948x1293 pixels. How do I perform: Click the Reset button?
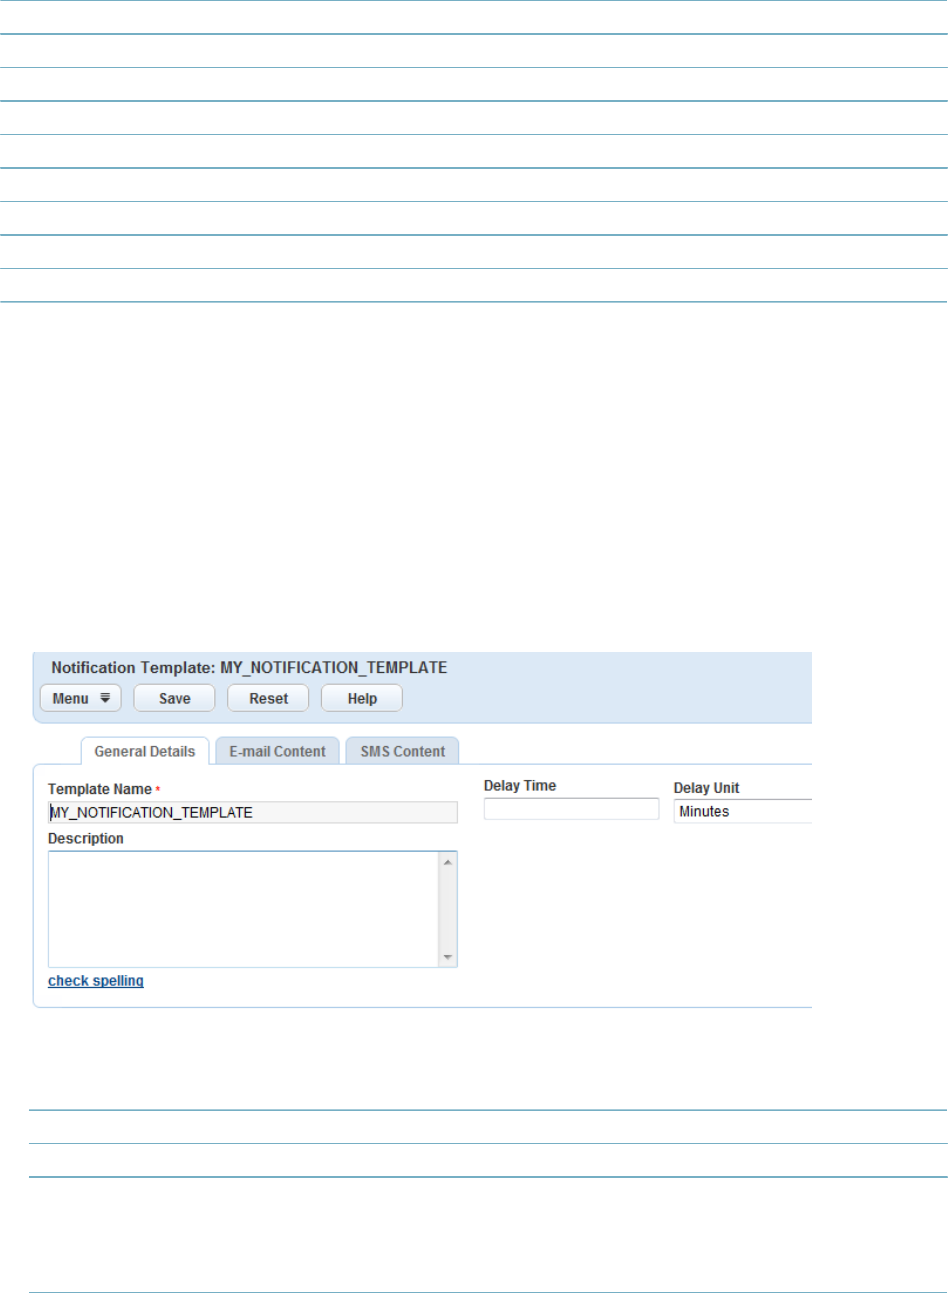pos(268,698)
